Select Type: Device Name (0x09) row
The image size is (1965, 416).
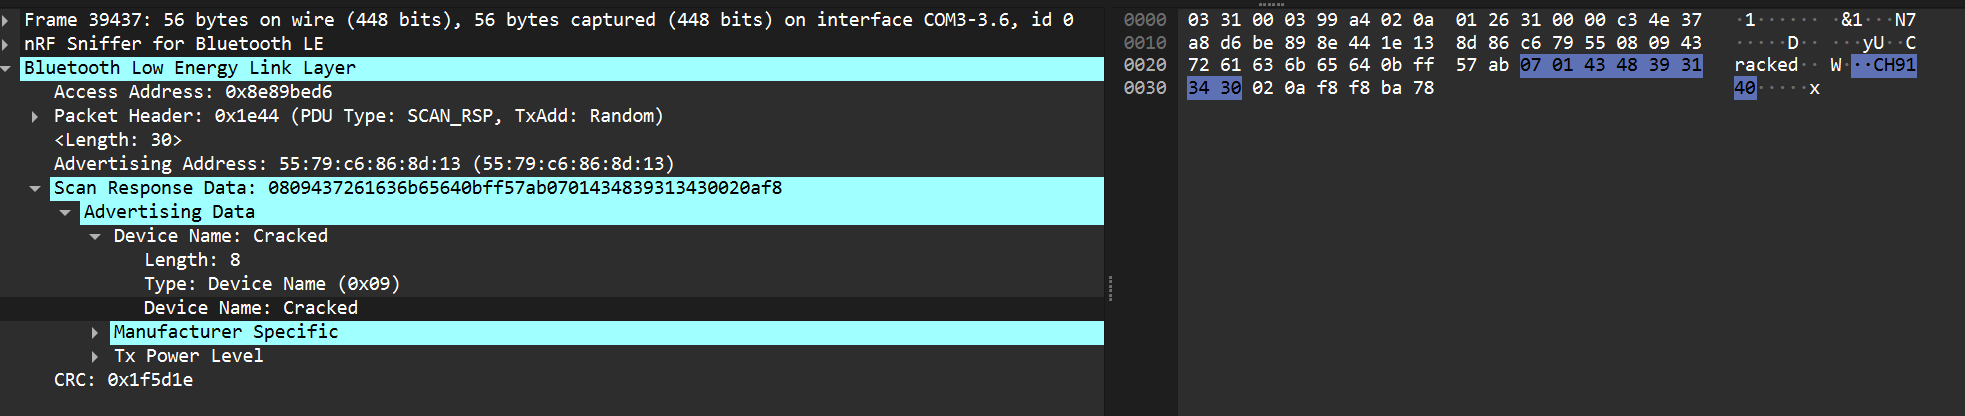pos(271,284)
